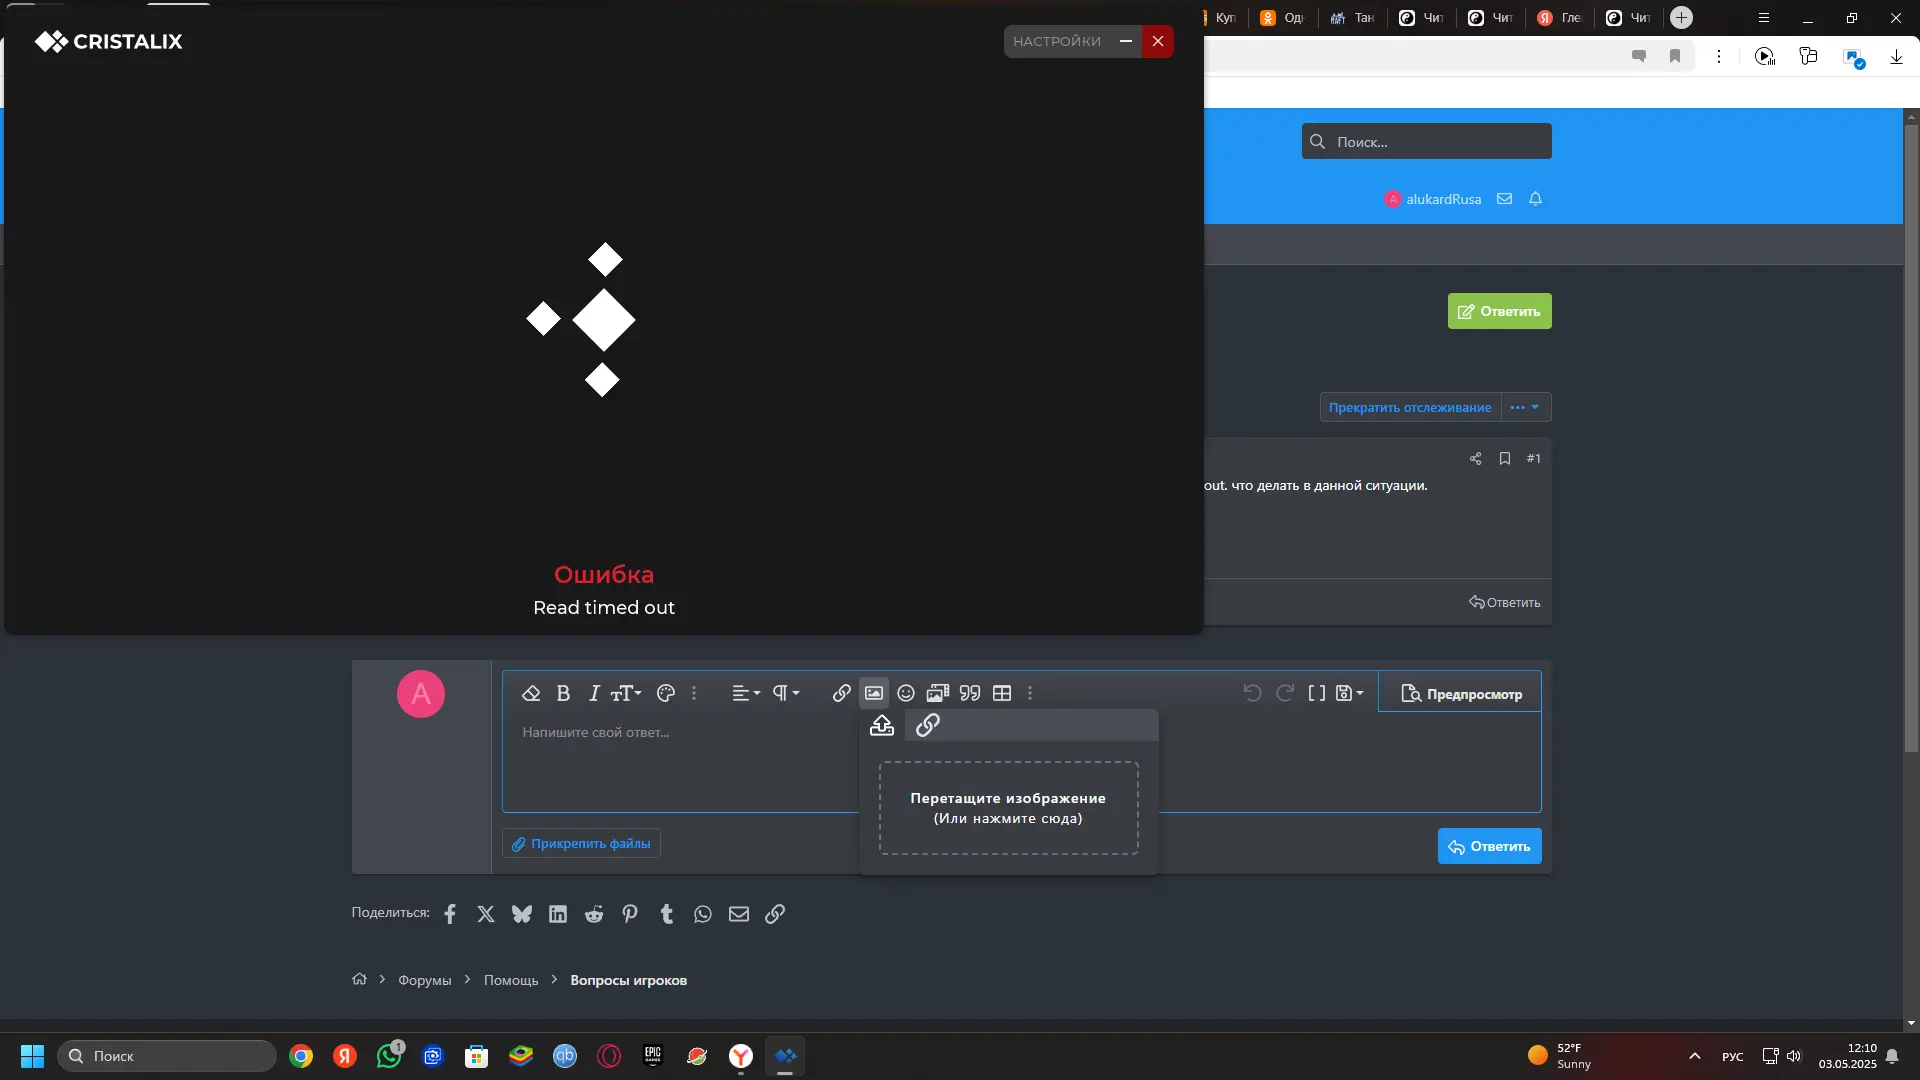
Task: Open the thread options ellipsis dropdown
Action: point(1526,407)
